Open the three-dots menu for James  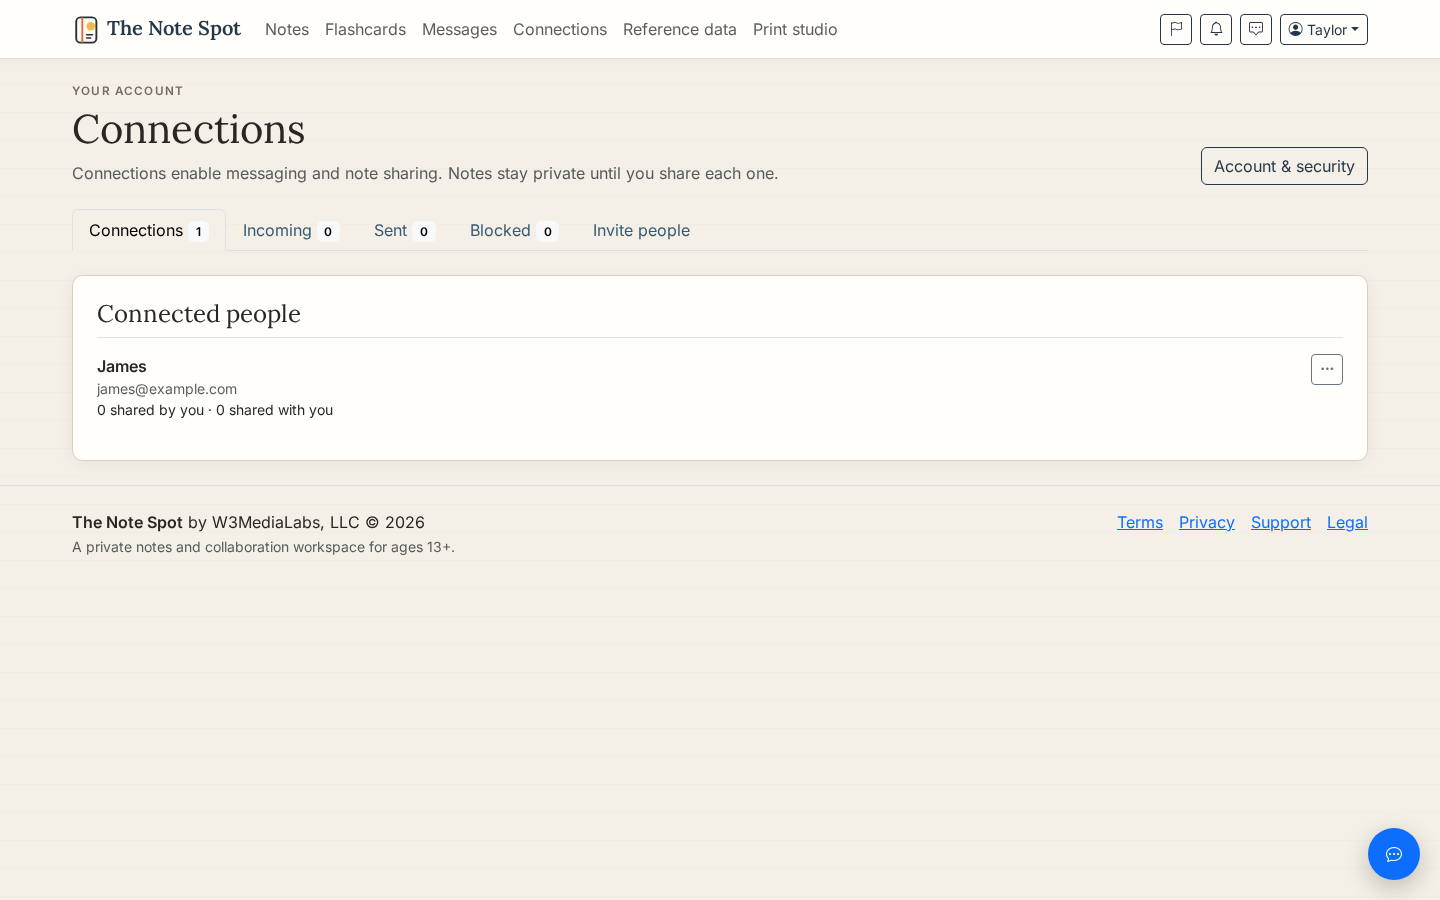pyautogui.click(x=1327, y=369)
